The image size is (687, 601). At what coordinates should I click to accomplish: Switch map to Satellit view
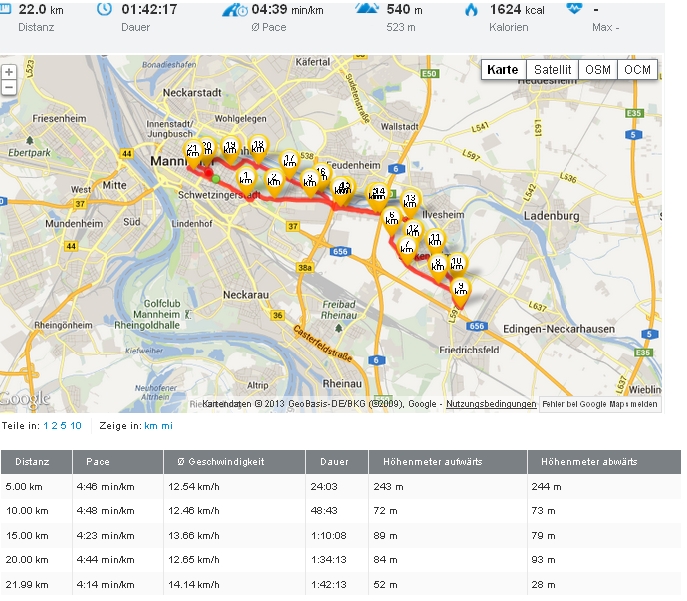click(552, 70)
